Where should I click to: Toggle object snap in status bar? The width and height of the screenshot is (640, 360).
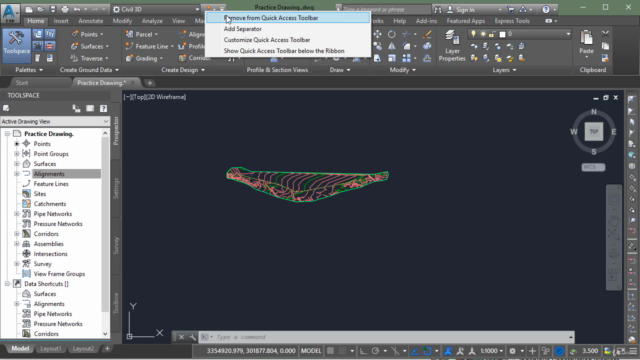pos(427,351)
